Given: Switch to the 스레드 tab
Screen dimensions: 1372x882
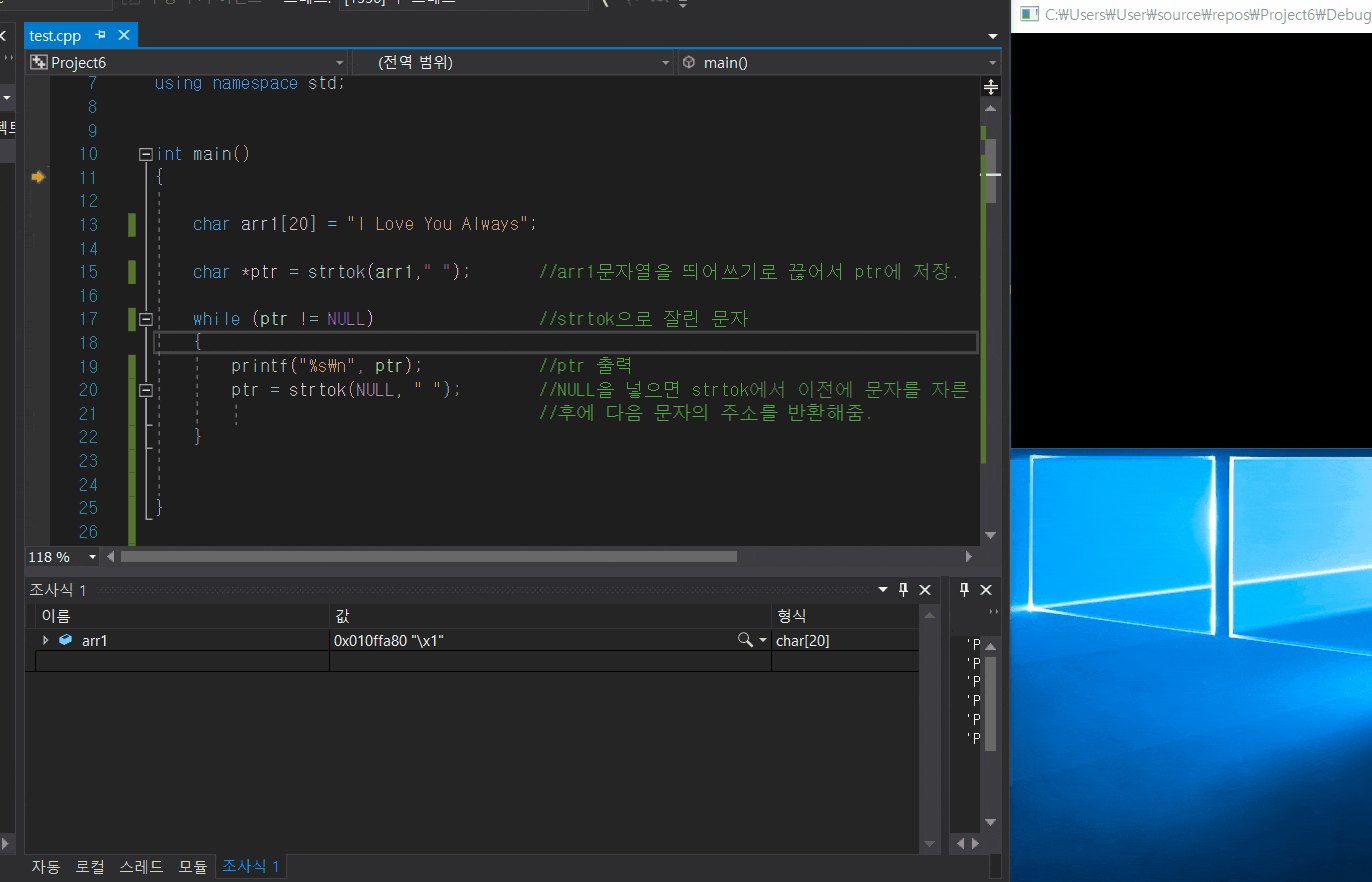Looking at the screenshot, I should coord(141,866).
